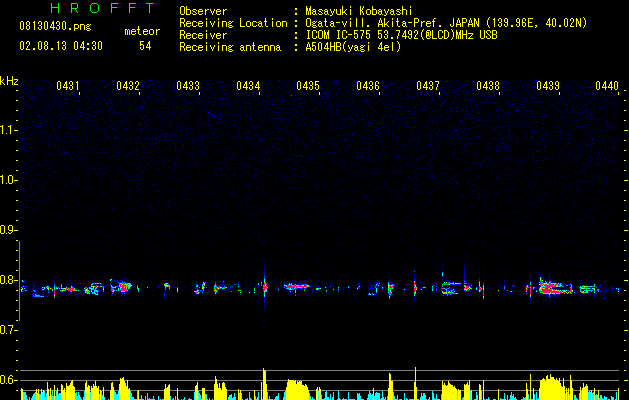This screenshot has width=629, height=400.
Task: Click the 1.1 kHz axis label
Action: pos(9,130)
